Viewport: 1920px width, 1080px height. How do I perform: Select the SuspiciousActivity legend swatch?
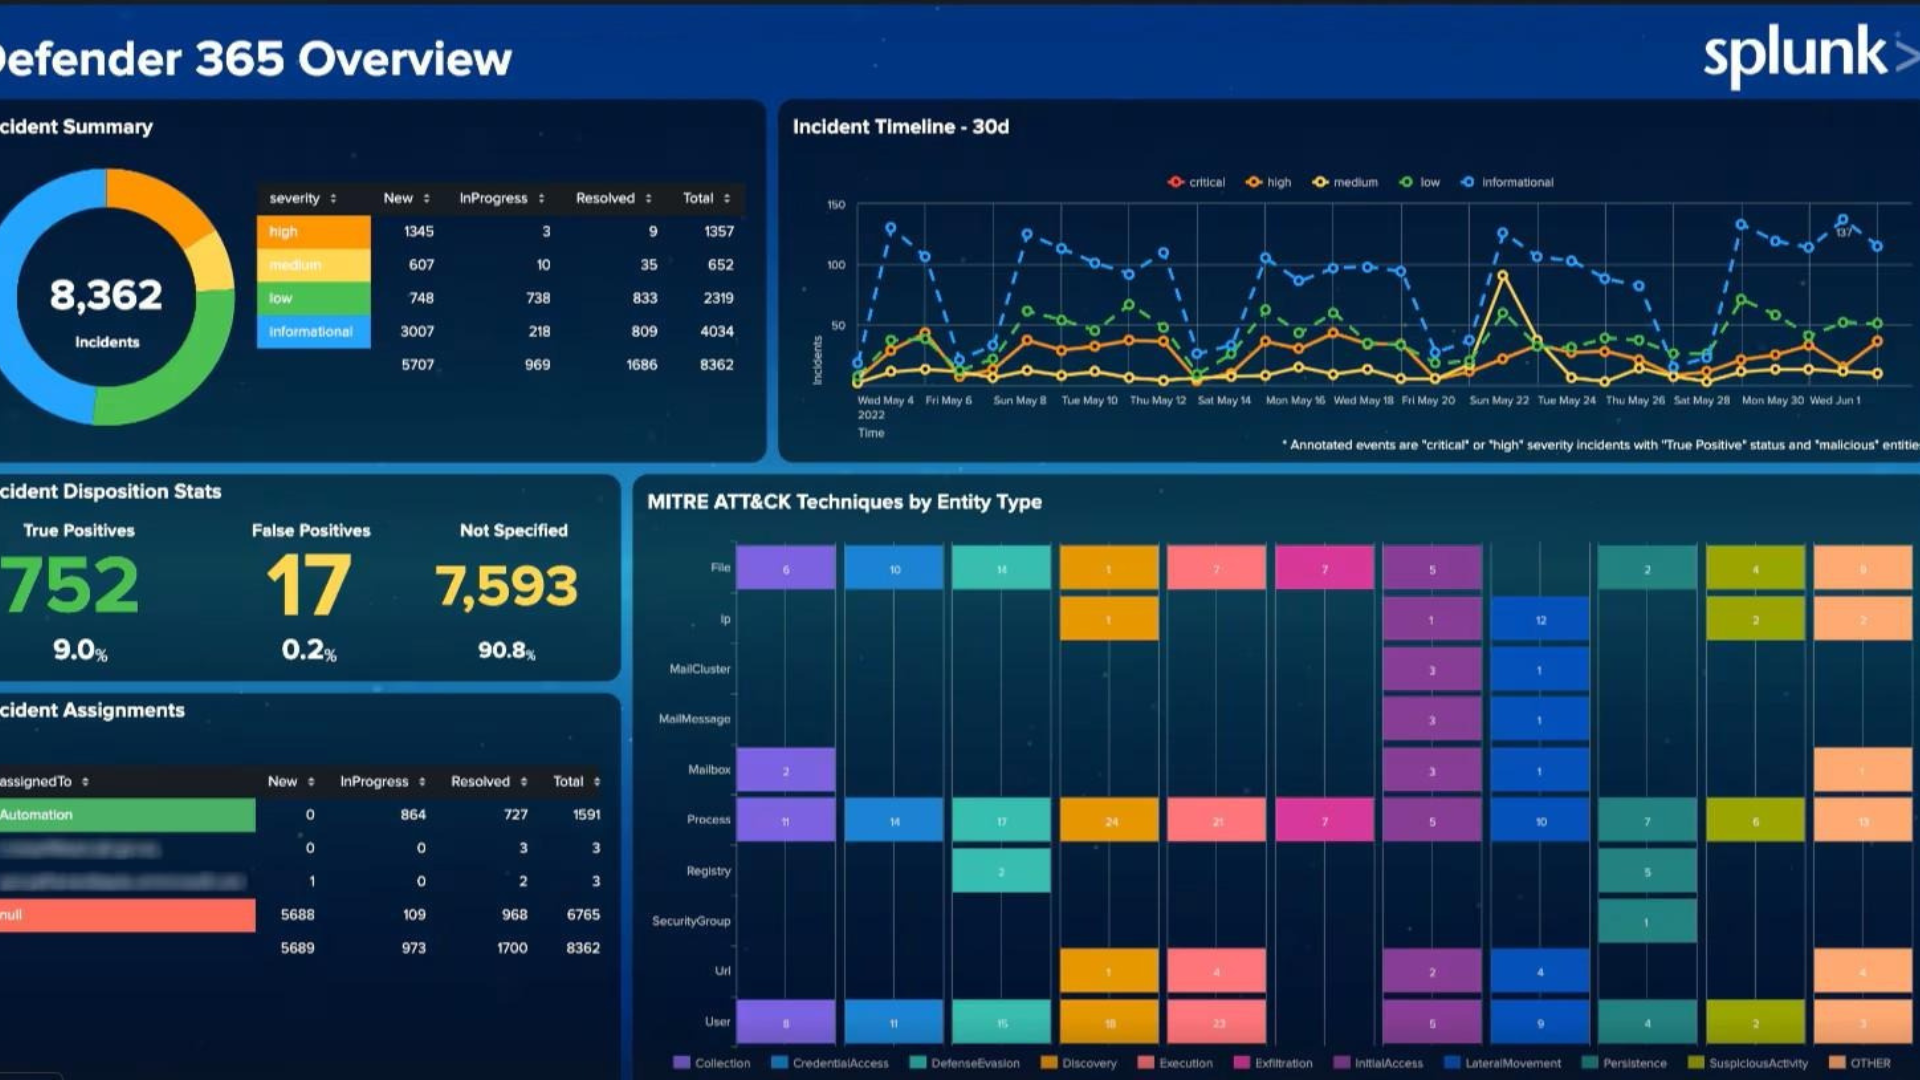pos(1696,1062)
